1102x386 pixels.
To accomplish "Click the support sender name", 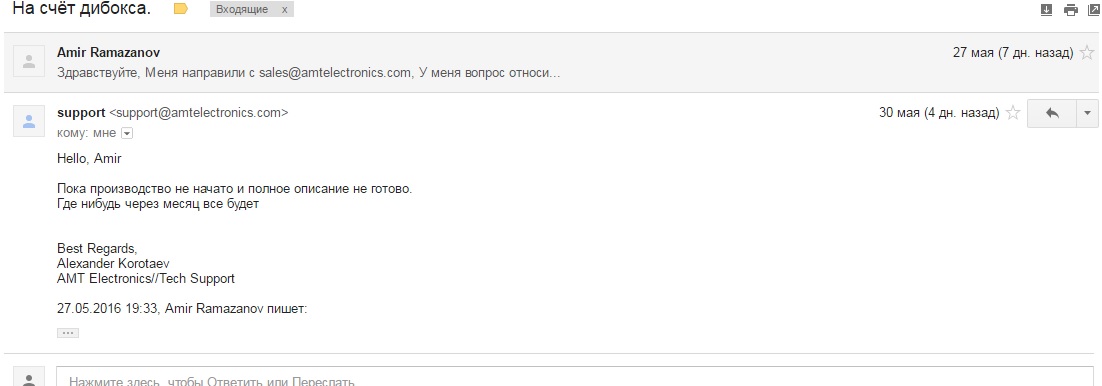I will pos(81,112).
